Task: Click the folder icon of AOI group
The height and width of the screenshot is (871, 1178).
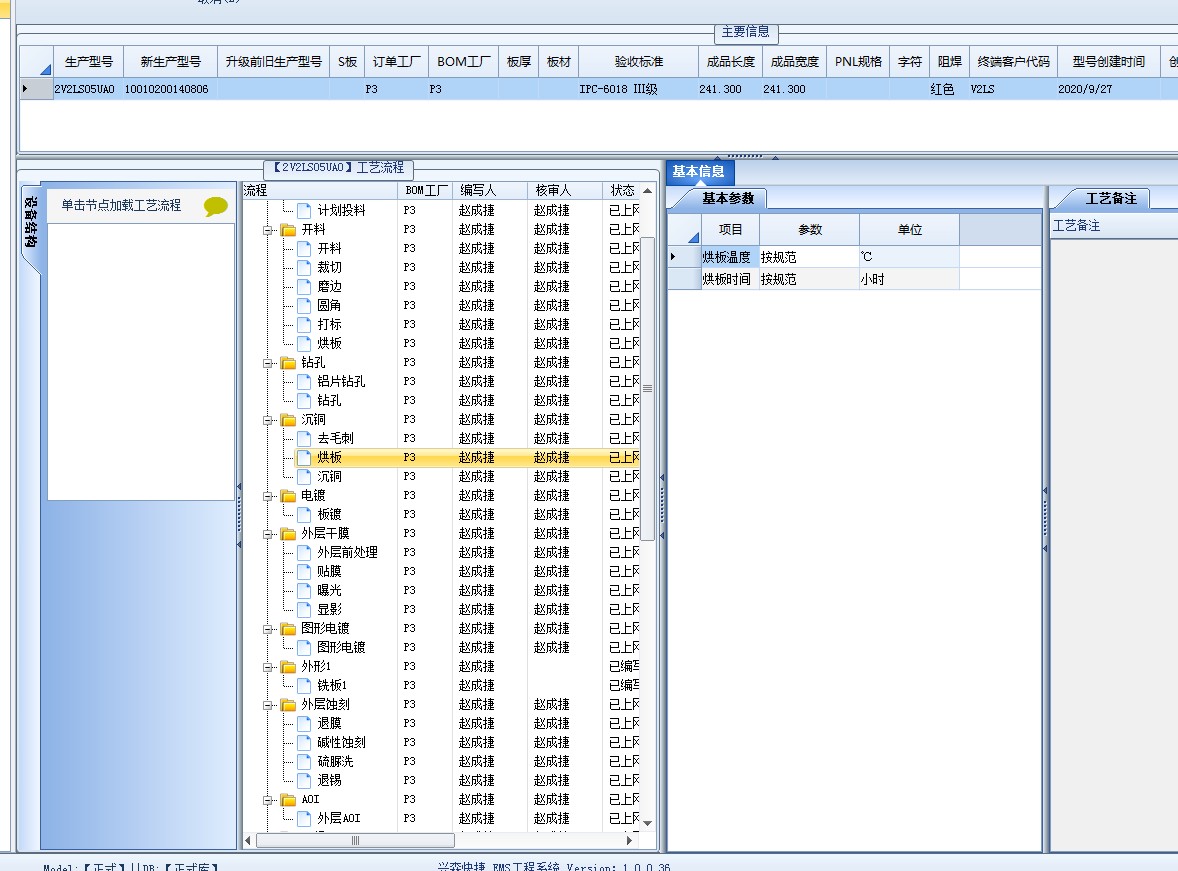Action: point(288,800)
